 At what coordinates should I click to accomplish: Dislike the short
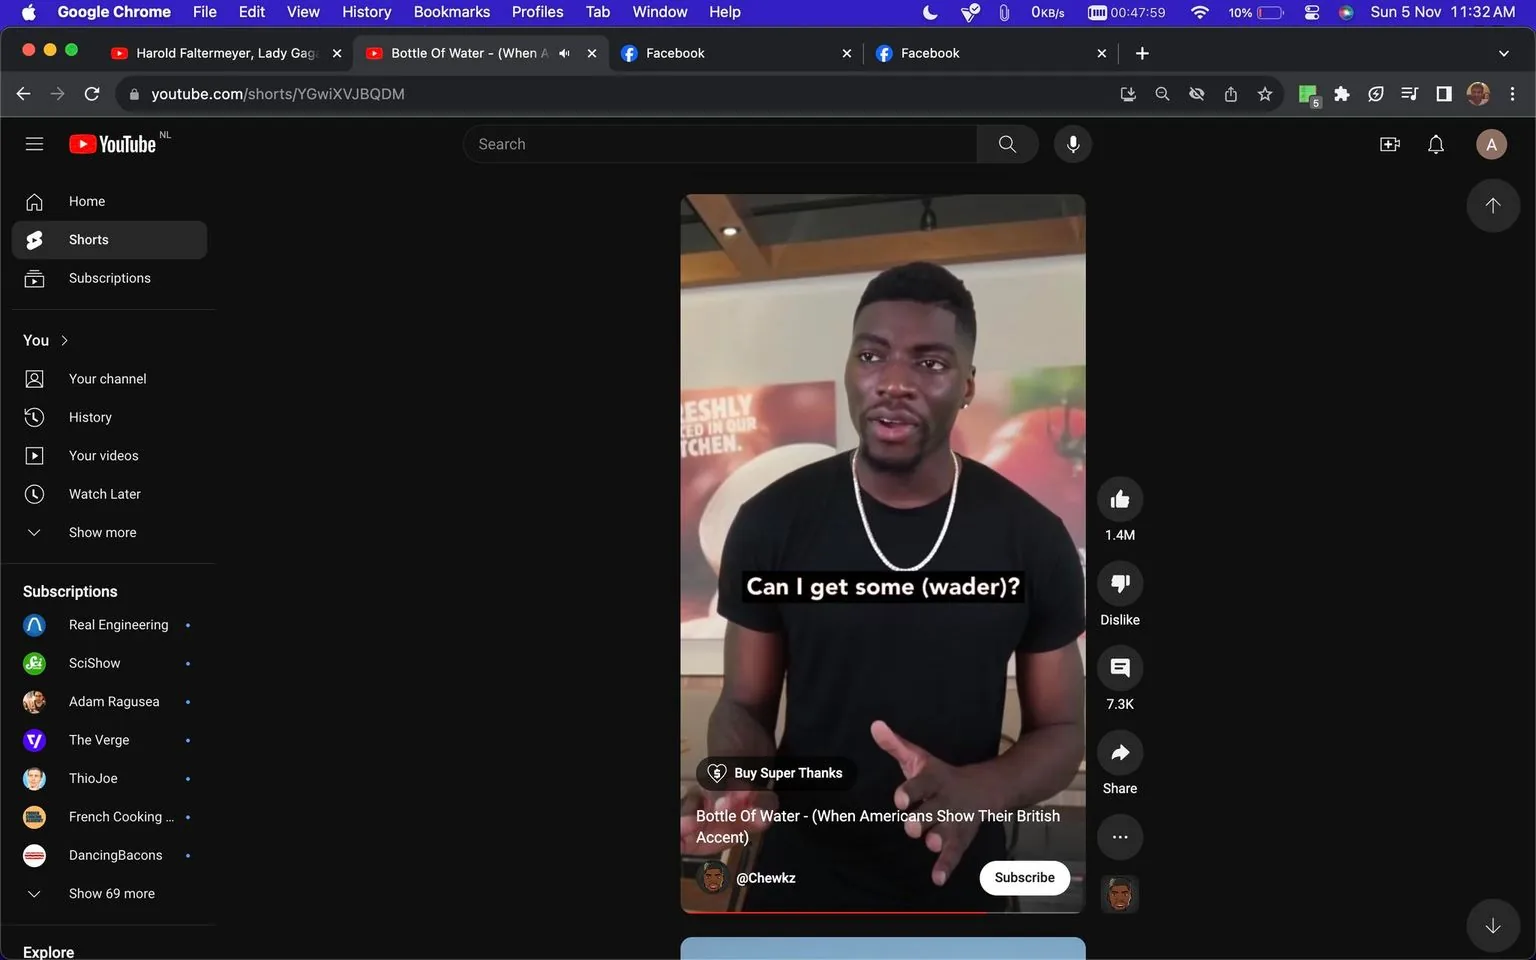tap(1119, 583)
